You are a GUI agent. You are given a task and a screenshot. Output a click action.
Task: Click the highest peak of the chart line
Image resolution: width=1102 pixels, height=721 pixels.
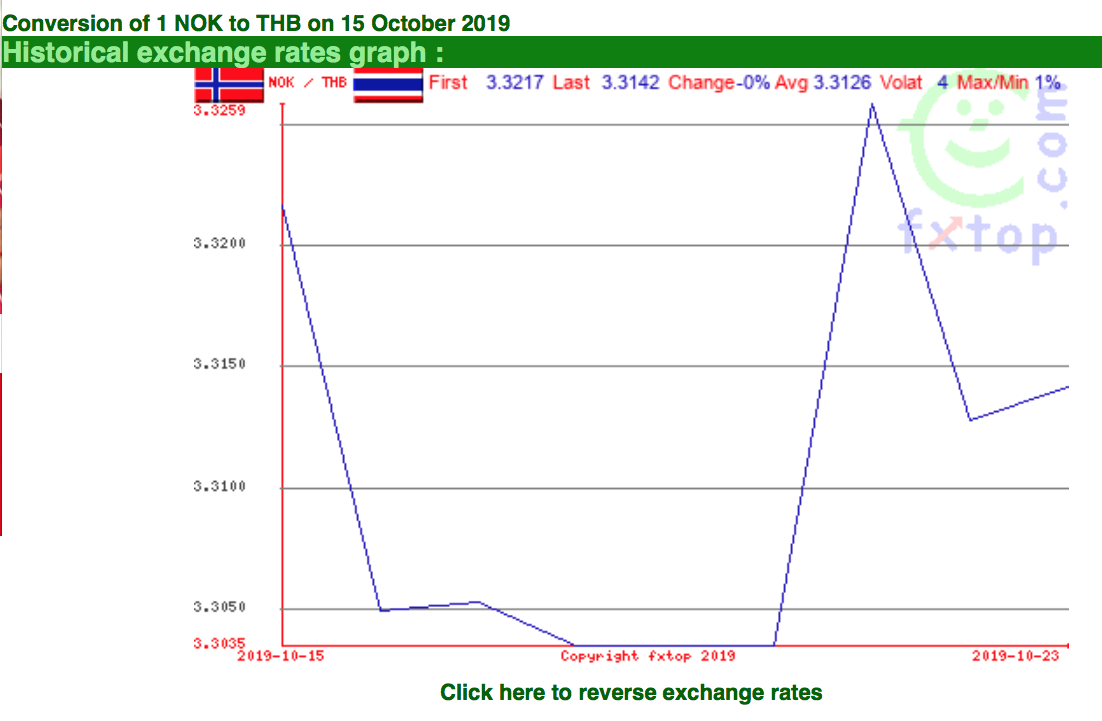(872, 104)
